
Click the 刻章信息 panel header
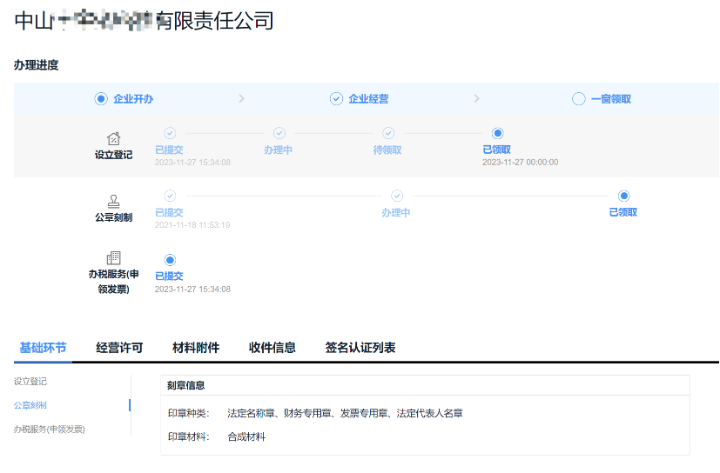(x=425, y=386)
